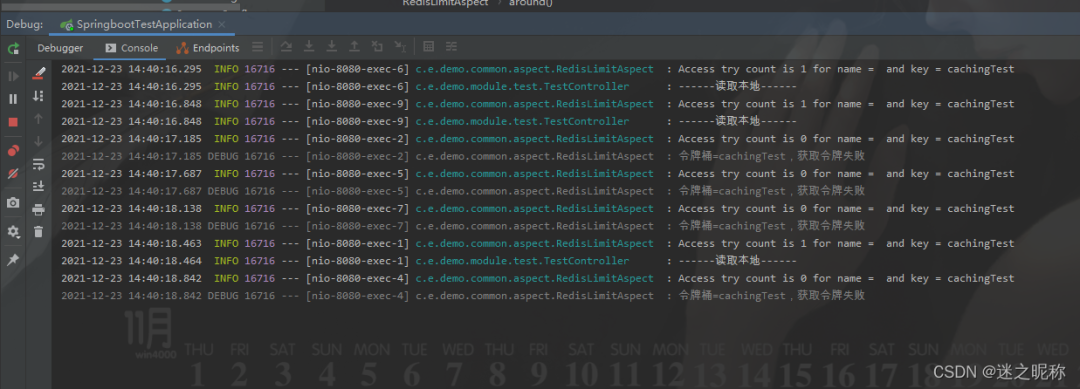Click the 'Debug:' tool window label
The image size is (1080, 389).
tap(25, 24)
